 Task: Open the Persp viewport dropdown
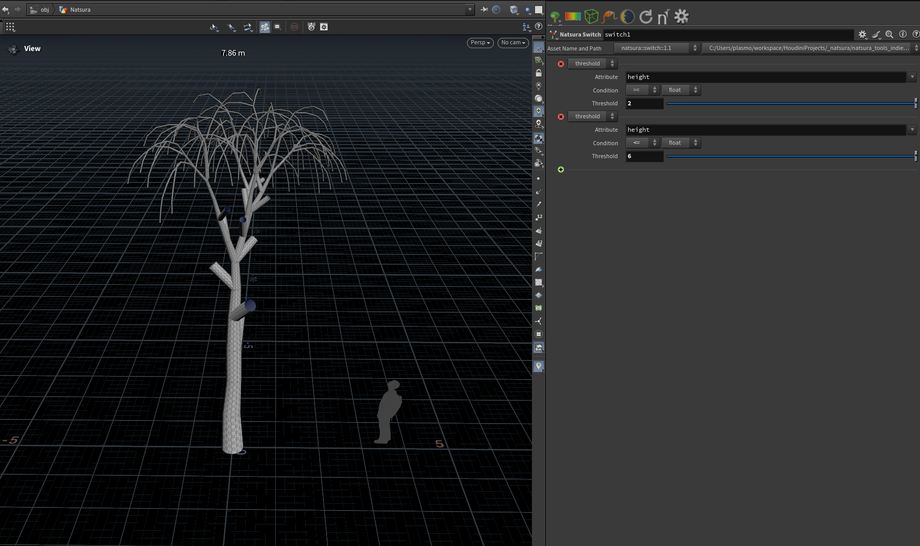tap(480, 43)
